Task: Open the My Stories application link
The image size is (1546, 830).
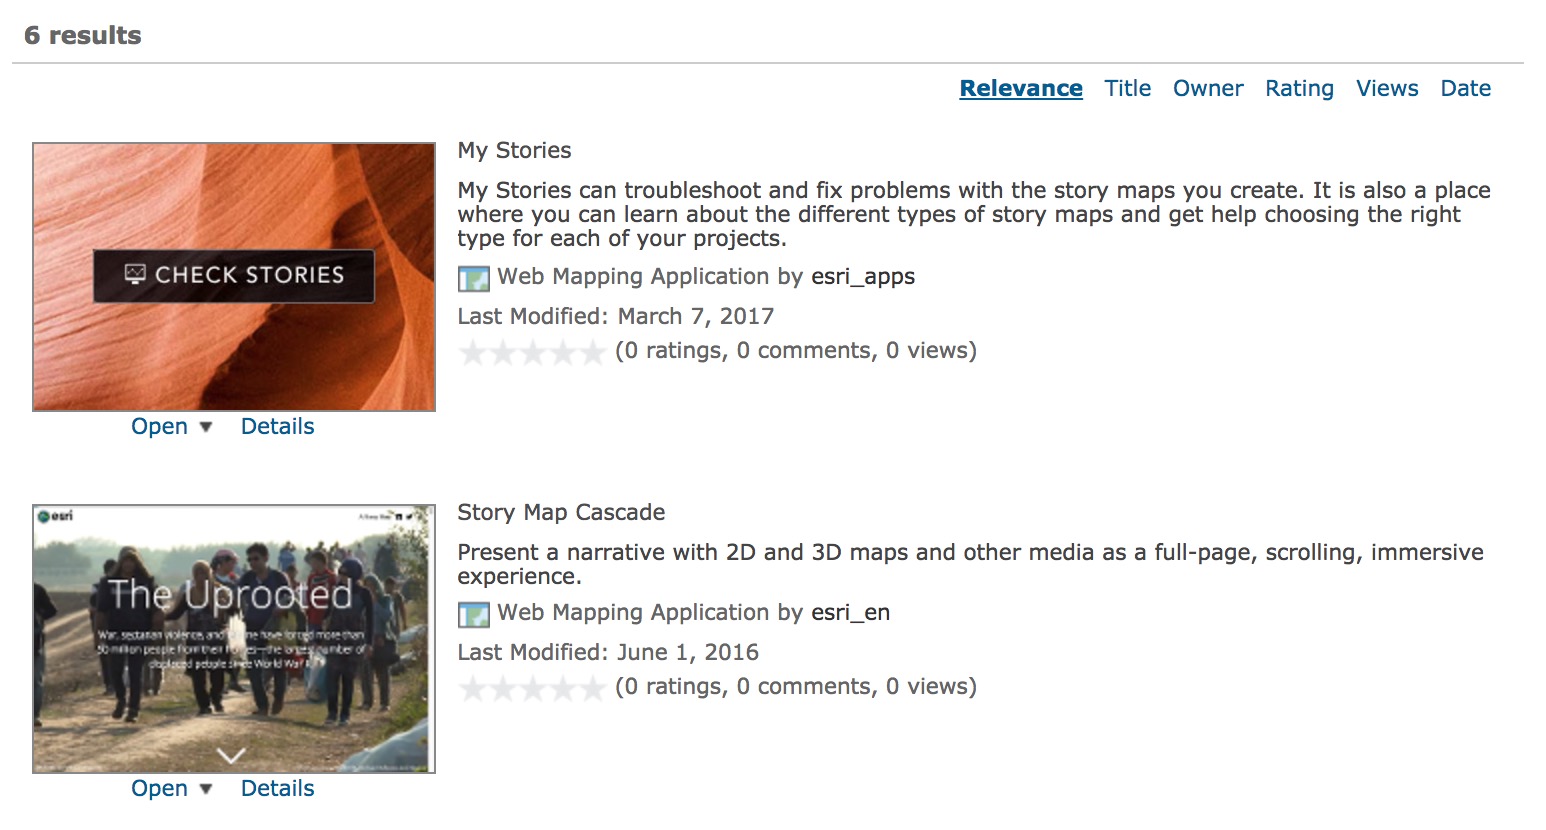Action: pyautogui.click(x=159, y=427)
